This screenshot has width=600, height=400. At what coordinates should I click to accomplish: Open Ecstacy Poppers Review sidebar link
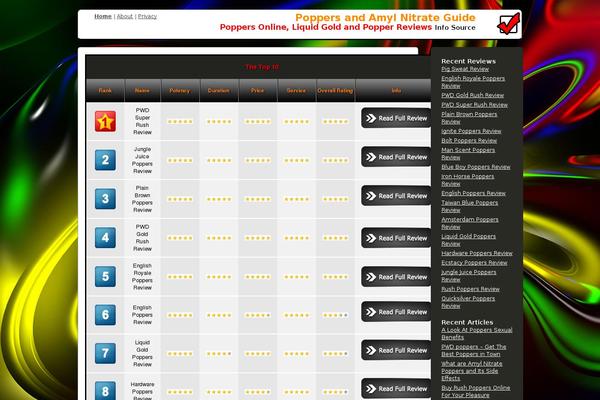(474, 263)
